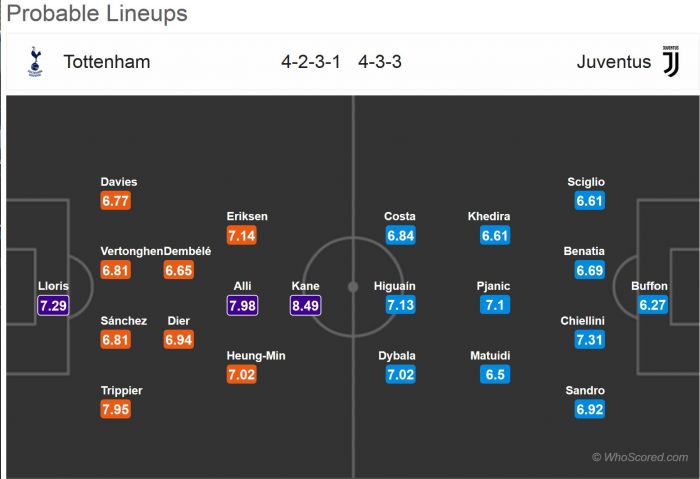Select Higuaín's 7.13 rating badge

(400, 305)
